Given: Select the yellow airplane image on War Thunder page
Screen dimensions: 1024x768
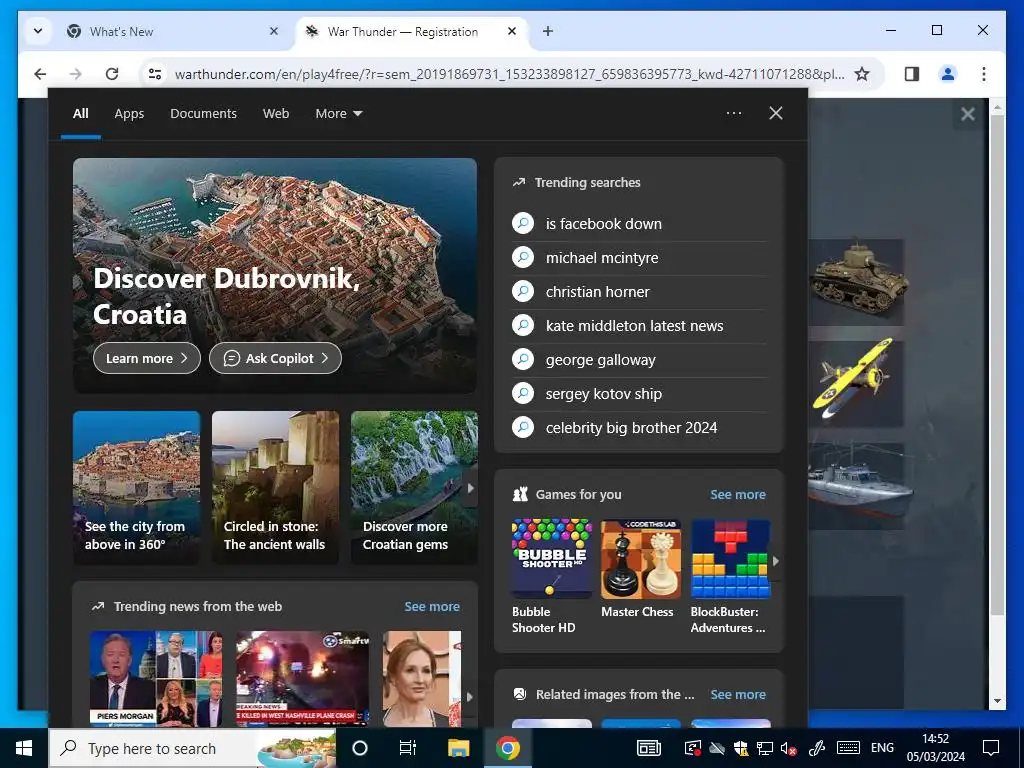Looking at the screenshot, I should pyautogui.click(x=856, y=384).
